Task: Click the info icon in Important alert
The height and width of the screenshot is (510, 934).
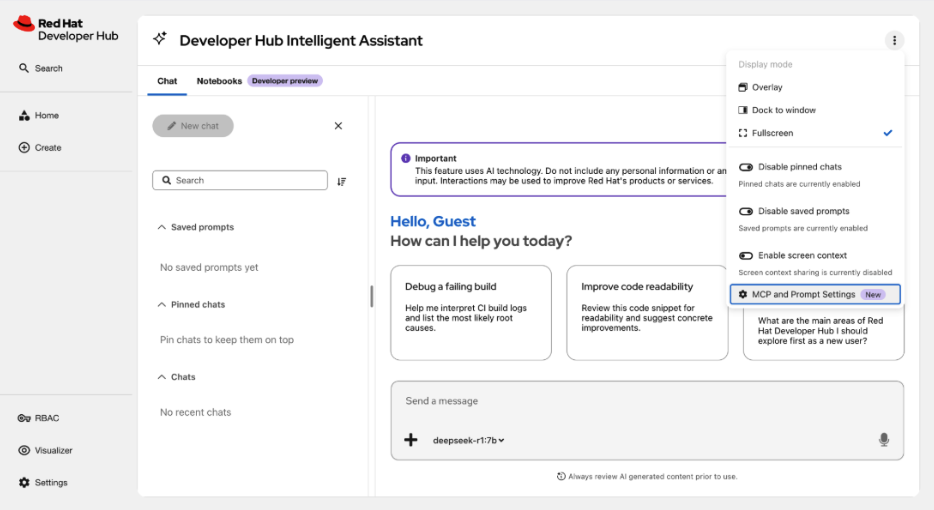Action: (x=406, y=158)
